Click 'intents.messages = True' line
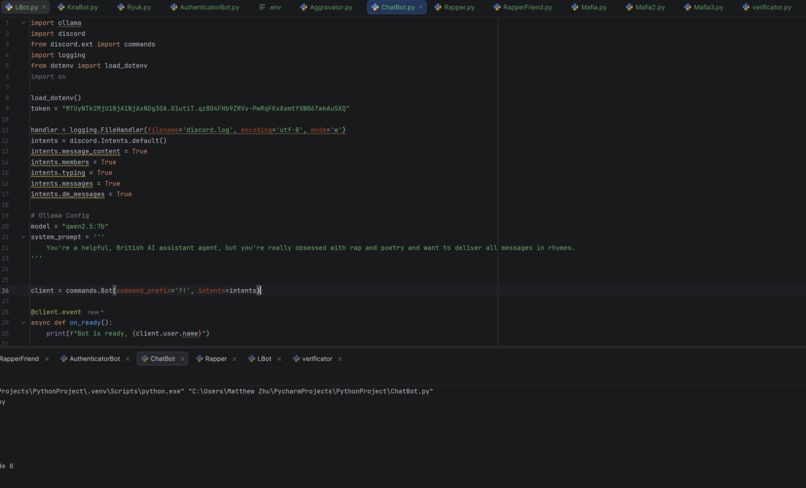Viewport: 806px width, 488px height. coord(76,184)
